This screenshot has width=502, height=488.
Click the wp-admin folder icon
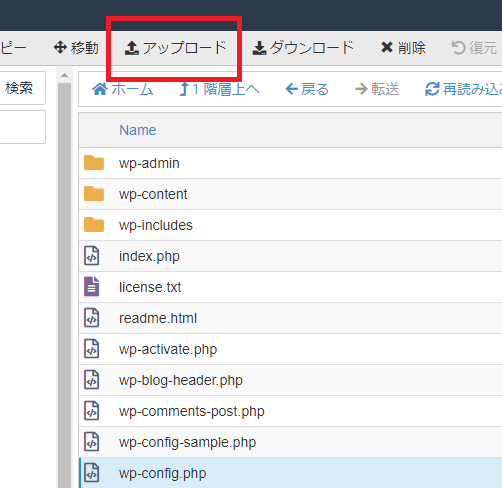(94, 163)
